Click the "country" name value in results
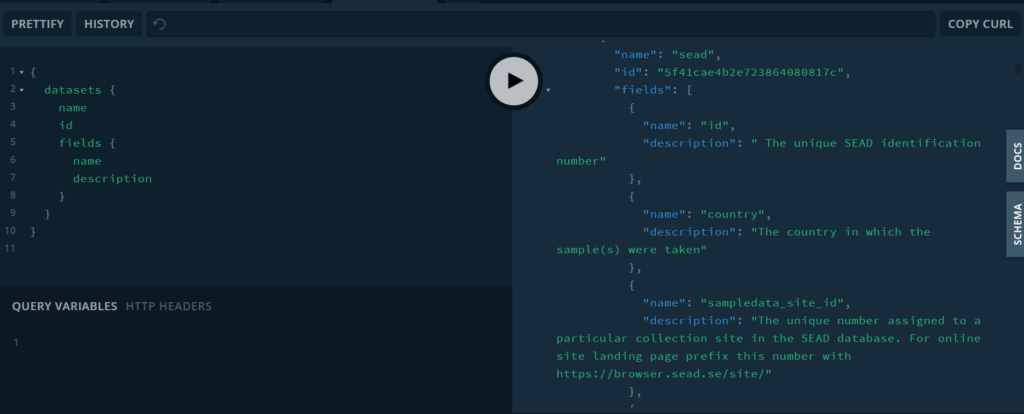 tap(733, 214)
